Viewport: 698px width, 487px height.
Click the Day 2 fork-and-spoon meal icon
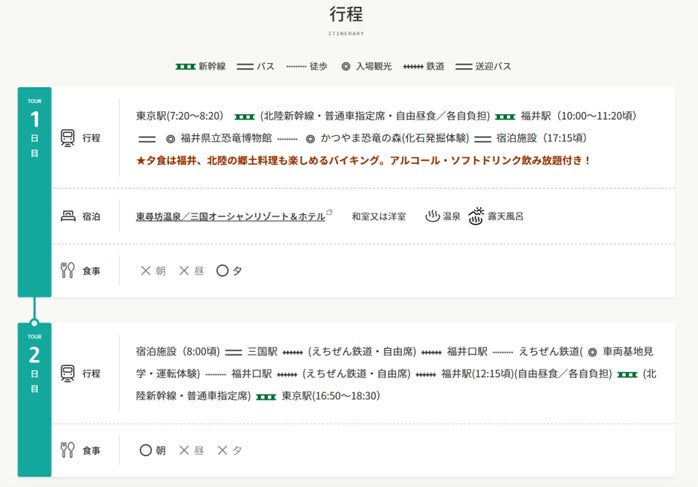pos(68,450)
